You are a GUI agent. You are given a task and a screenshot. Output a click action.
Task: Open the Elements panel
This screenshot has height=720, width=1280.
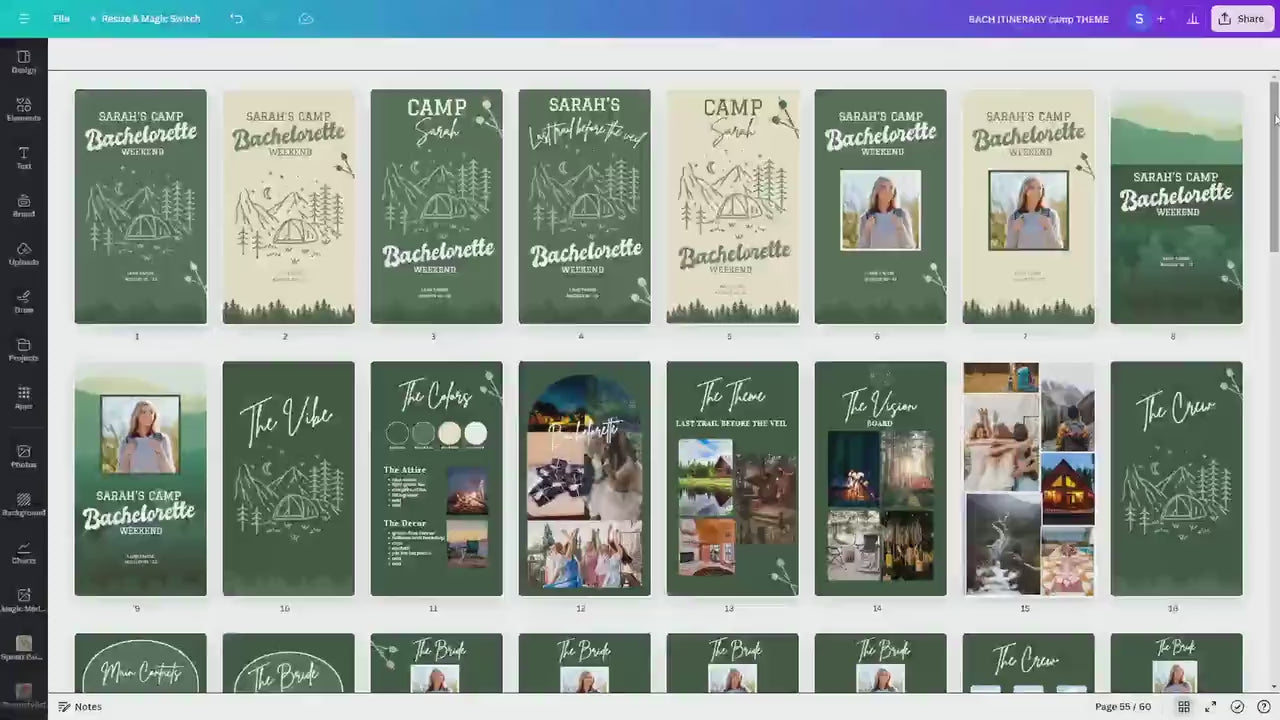coord(24,109)
